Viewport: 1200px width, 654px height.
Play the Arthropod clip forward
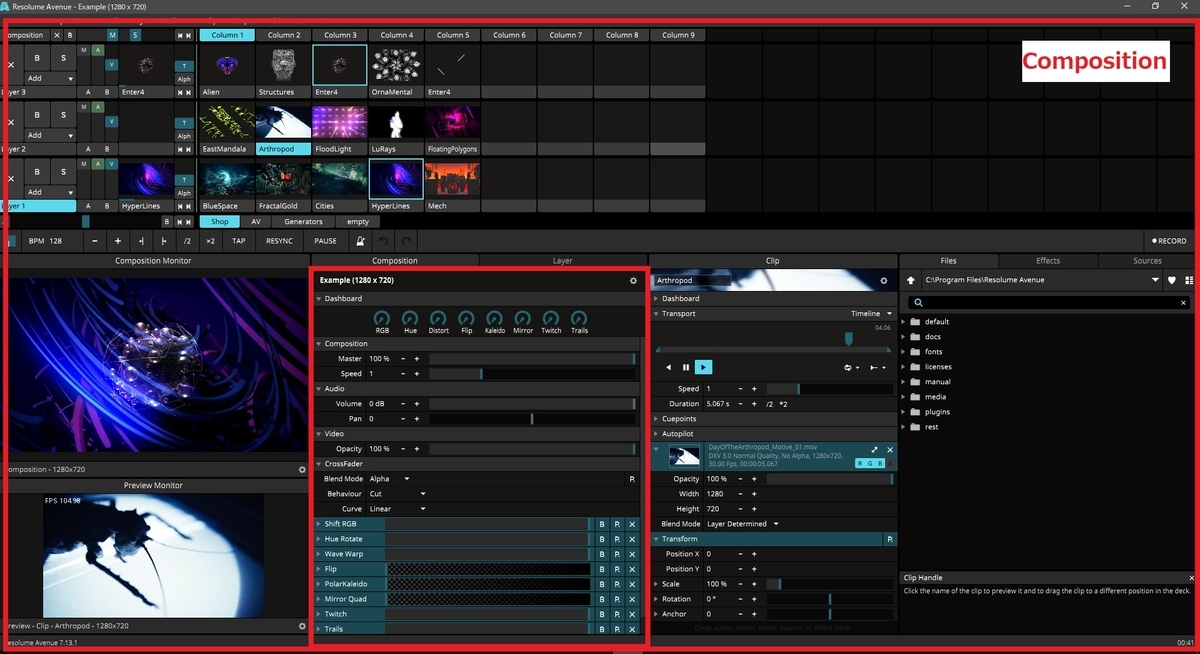(703, 368)
